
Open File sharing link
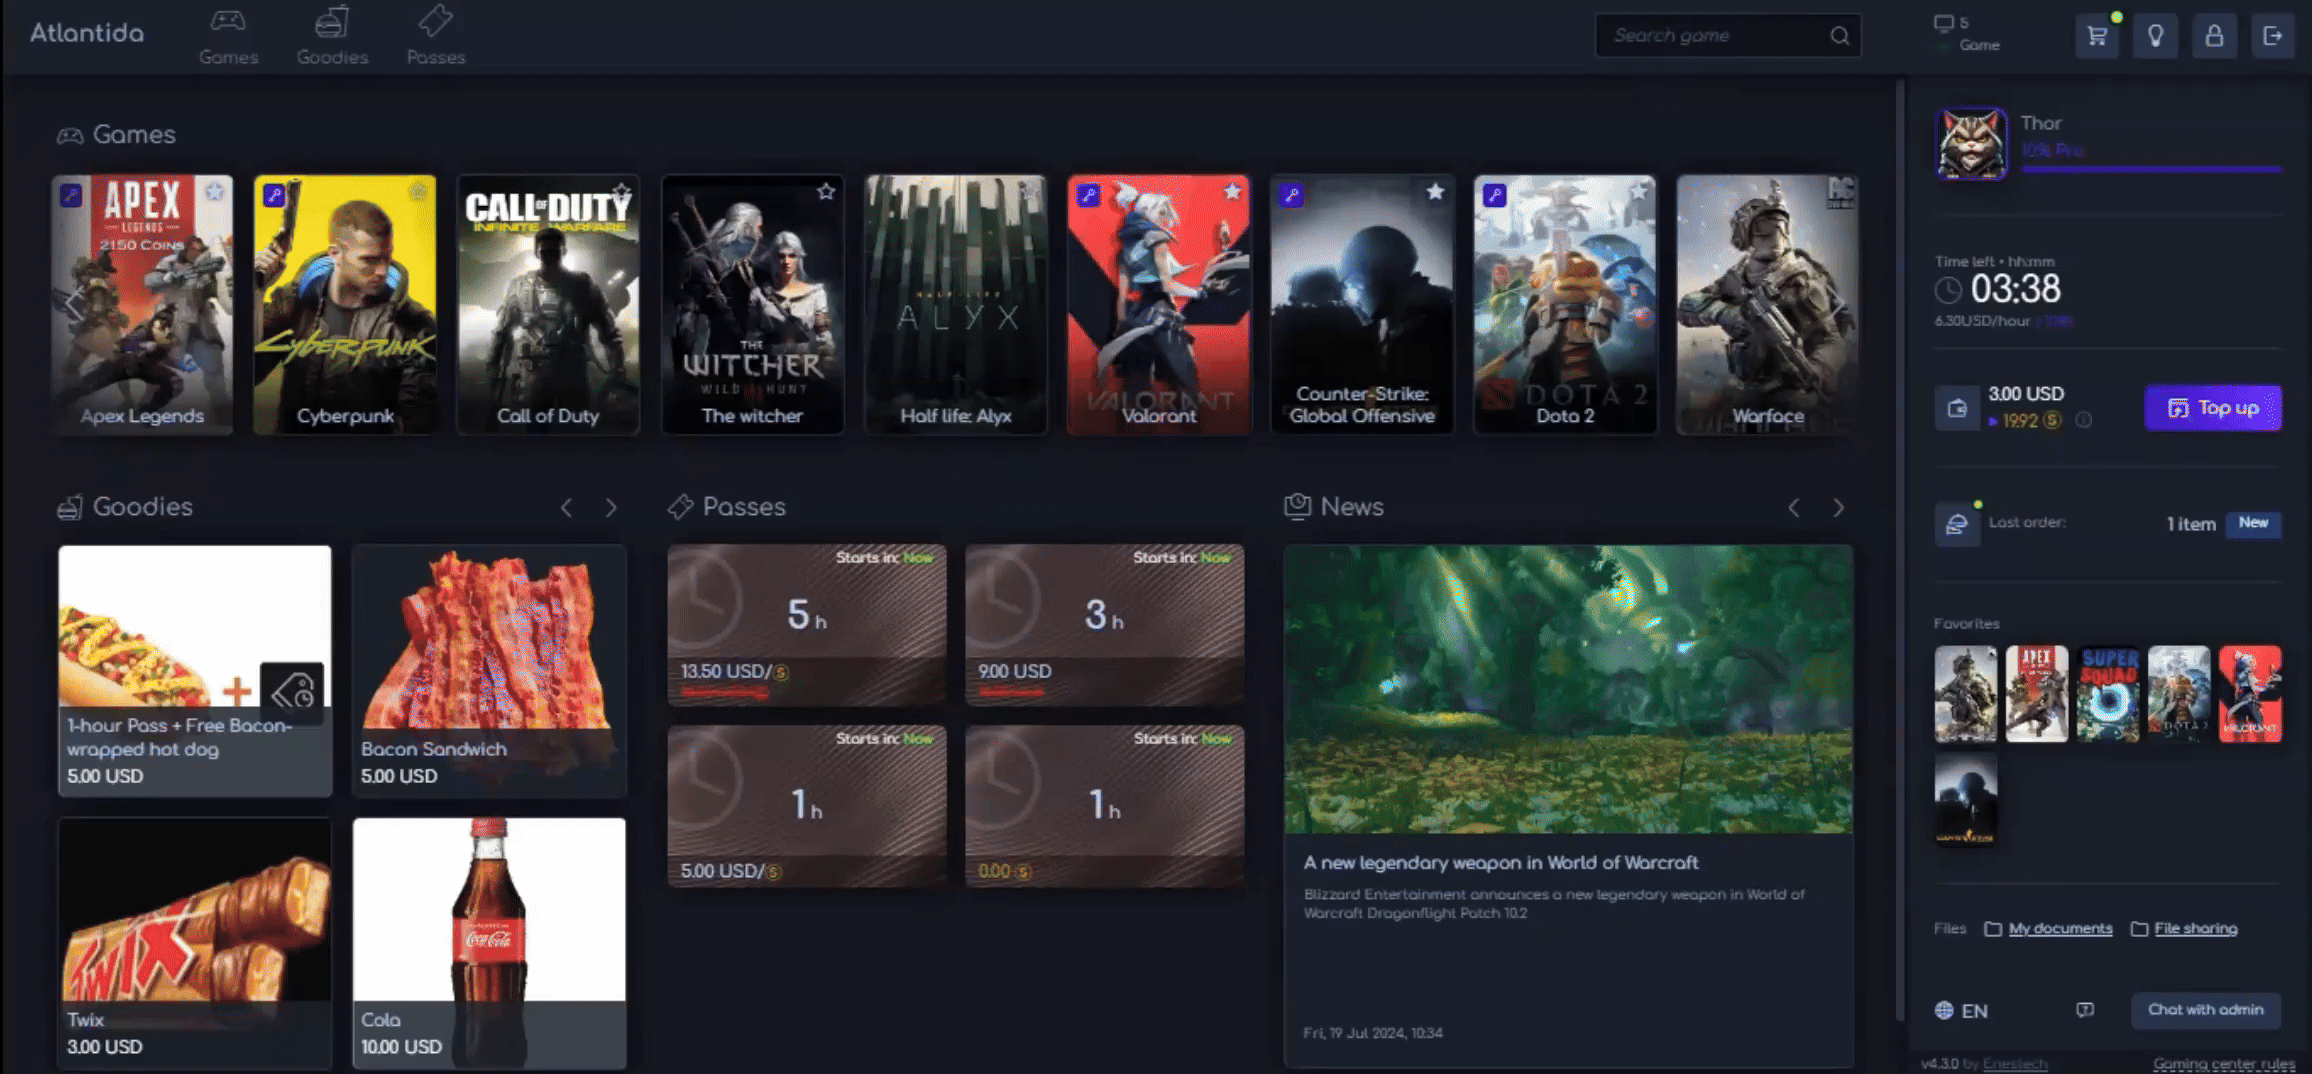point(2195,929)
